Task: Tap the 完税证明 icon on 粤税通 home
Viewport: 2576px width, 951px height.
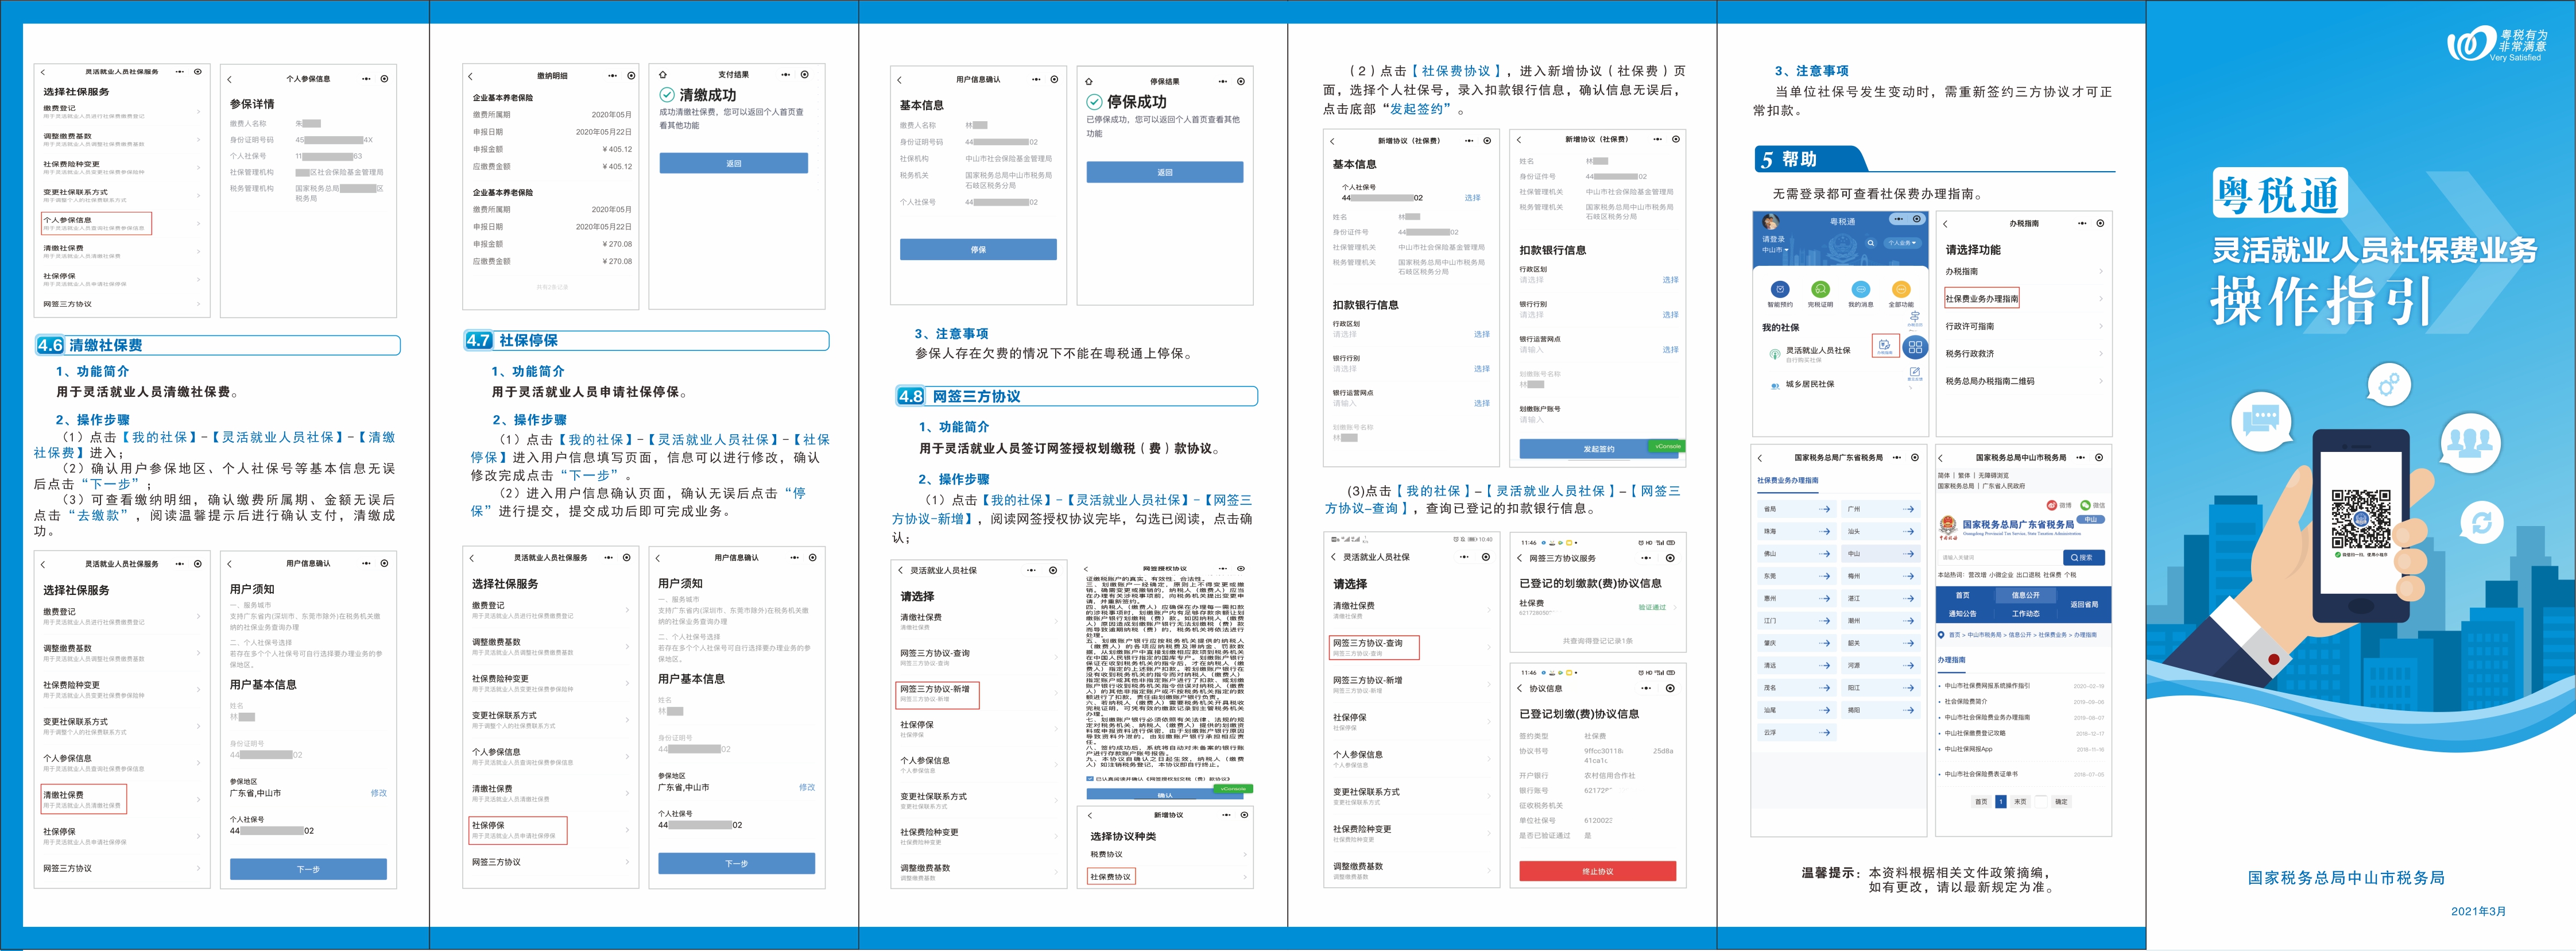Action: coord(1821,289)
